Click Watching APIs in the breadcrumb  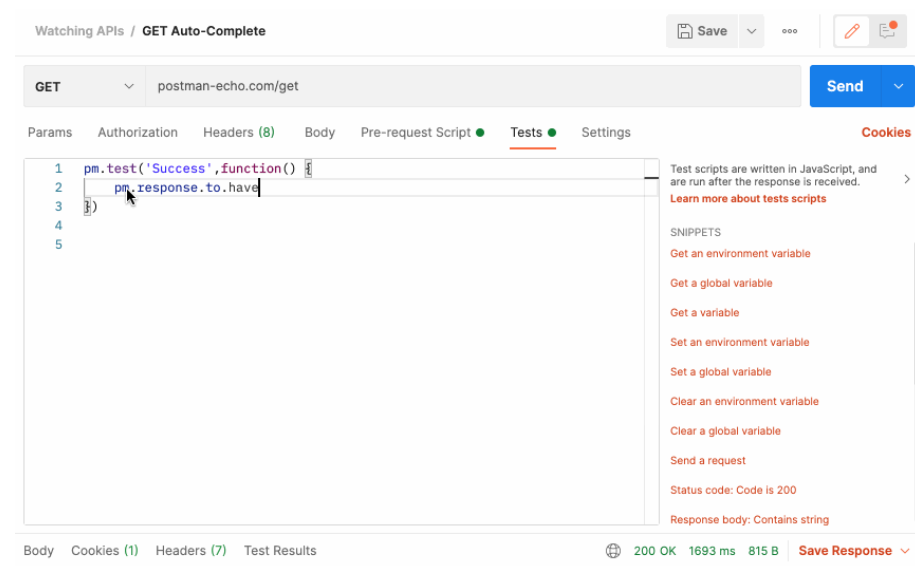click(x=79, y=31)
